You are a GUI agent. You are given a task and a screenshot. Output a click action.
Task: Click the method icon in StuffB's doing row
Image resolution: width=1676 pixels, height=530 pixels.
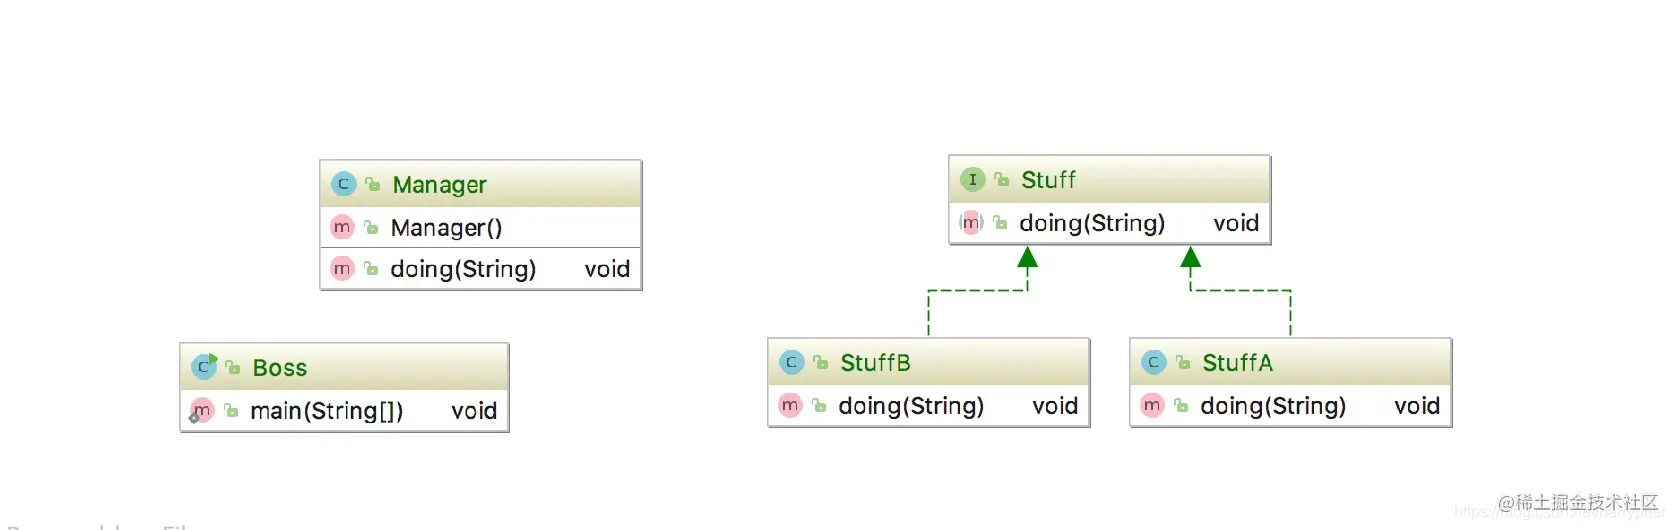click(x=790, y=405)
